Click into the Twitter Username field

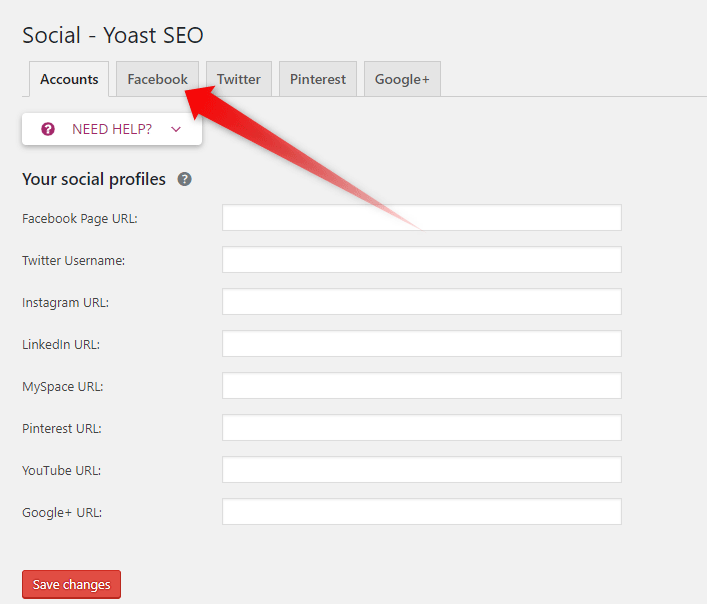421,260
